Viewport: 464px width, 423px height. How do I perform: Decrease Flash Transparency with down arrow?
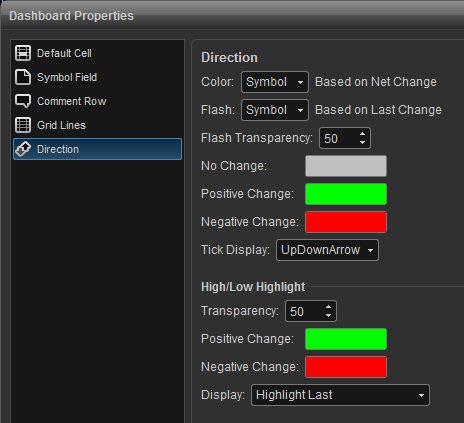[363, 143]
